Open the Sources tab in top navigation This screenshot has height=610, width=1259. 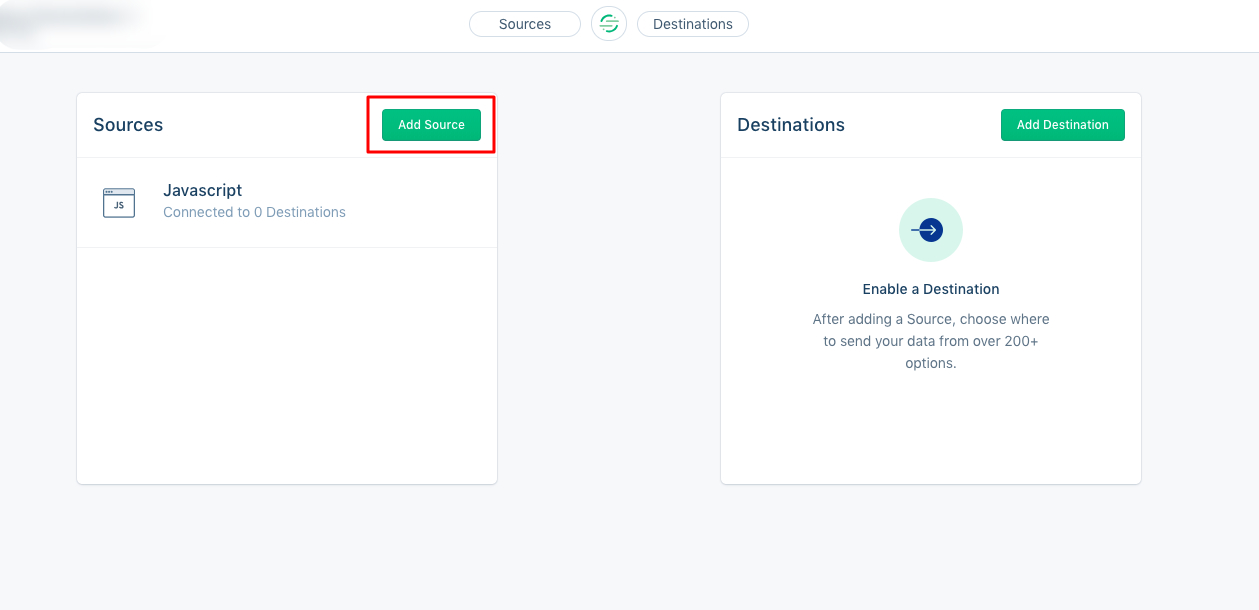pos(524,24)
